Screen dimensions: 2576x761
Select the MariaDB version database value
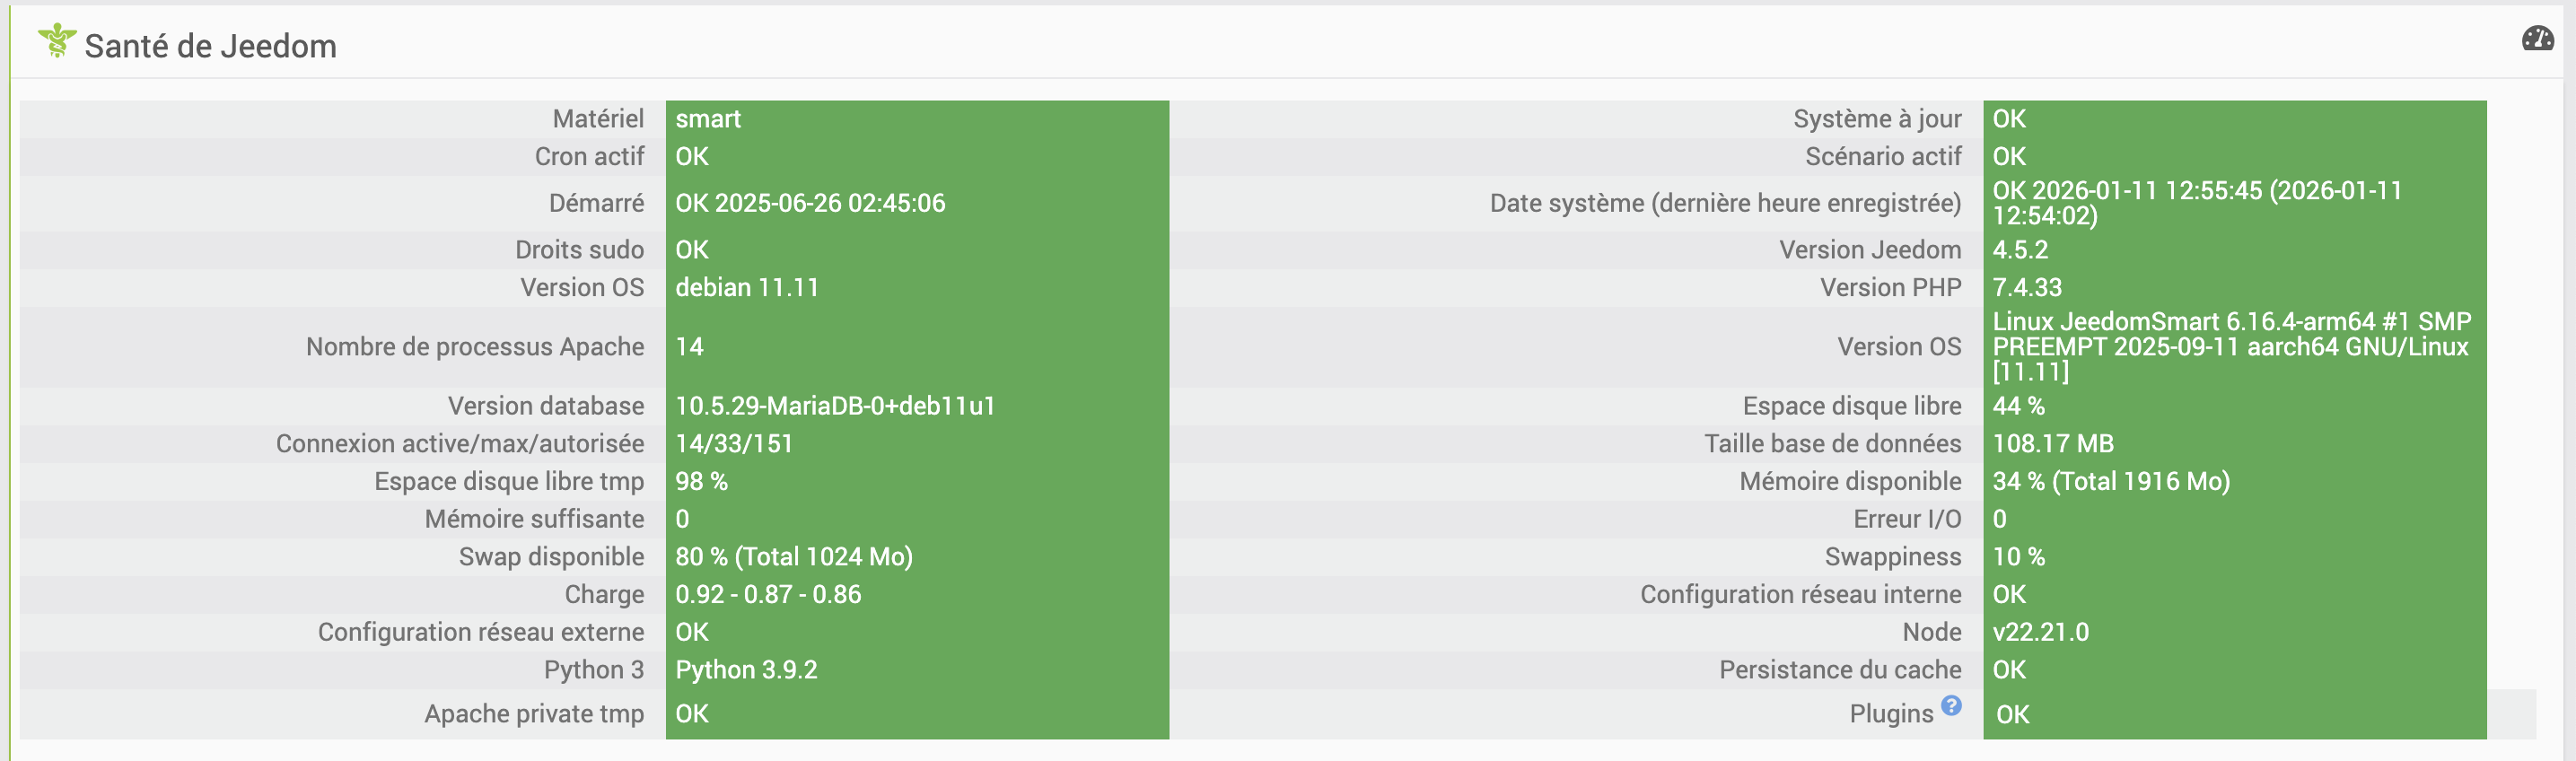coord(835,406)
